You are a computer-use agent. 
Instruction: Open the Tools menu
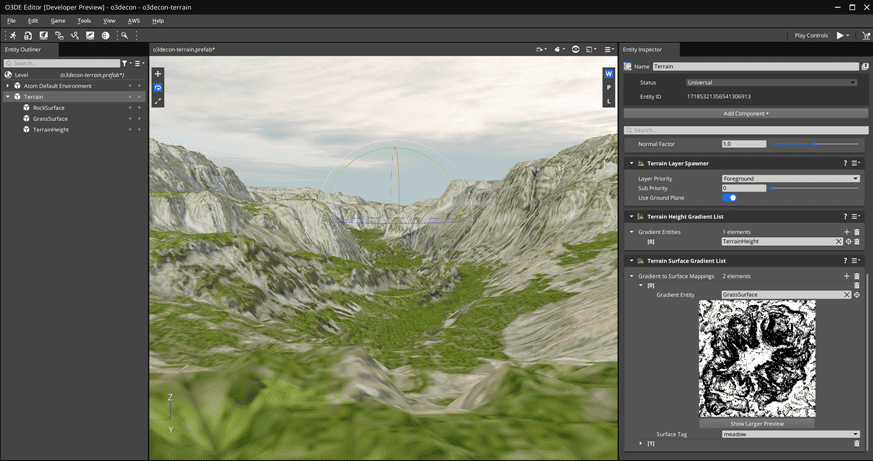pyautogui.click(x=84, y=20)
